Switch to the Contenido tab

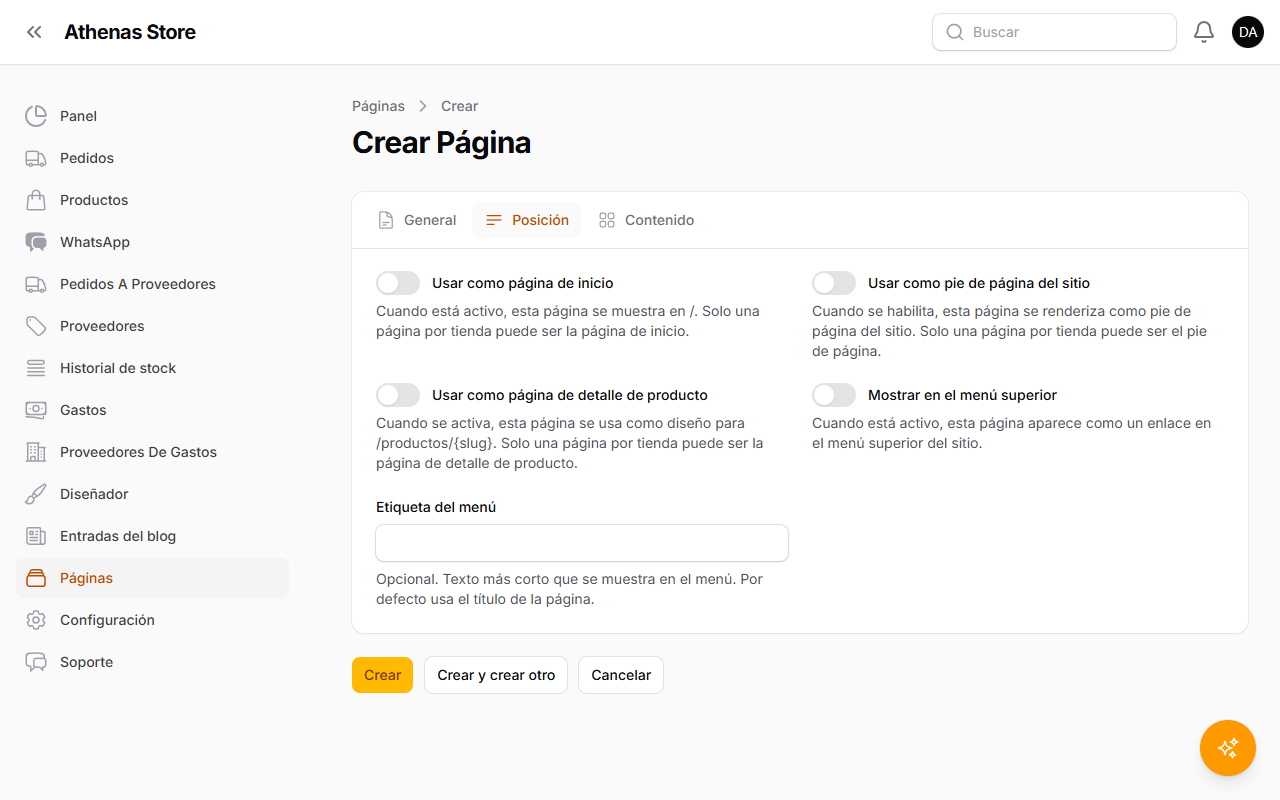(646, 220)
